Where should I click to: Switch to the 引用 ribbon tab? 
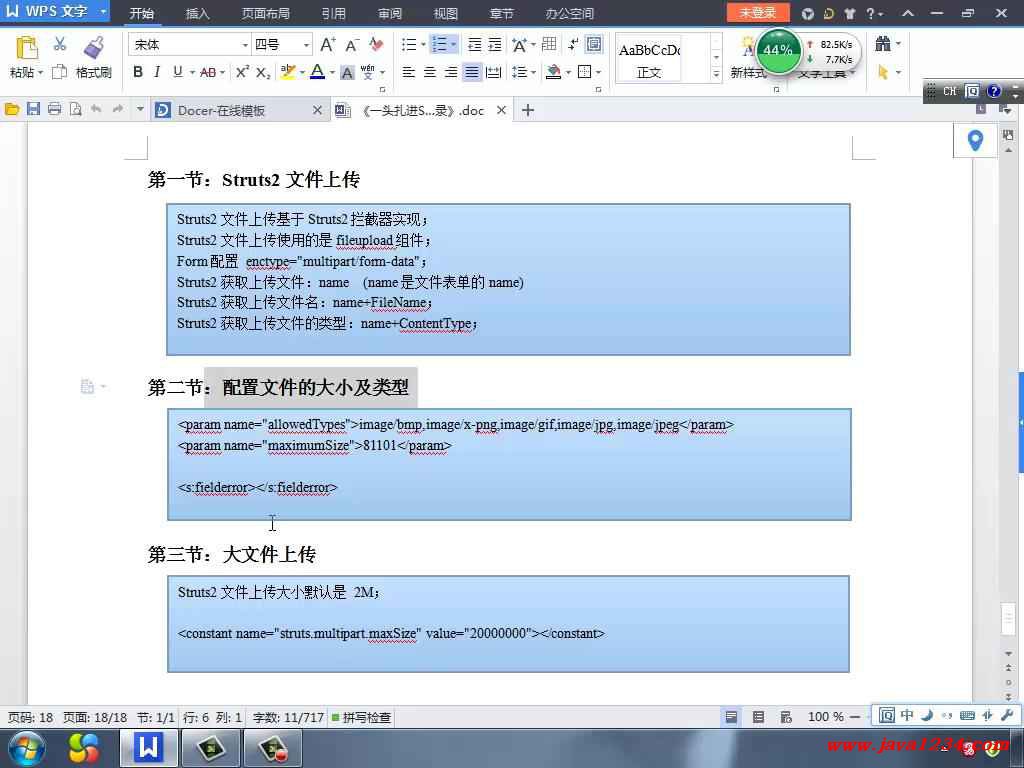click(x=334, y=13)
